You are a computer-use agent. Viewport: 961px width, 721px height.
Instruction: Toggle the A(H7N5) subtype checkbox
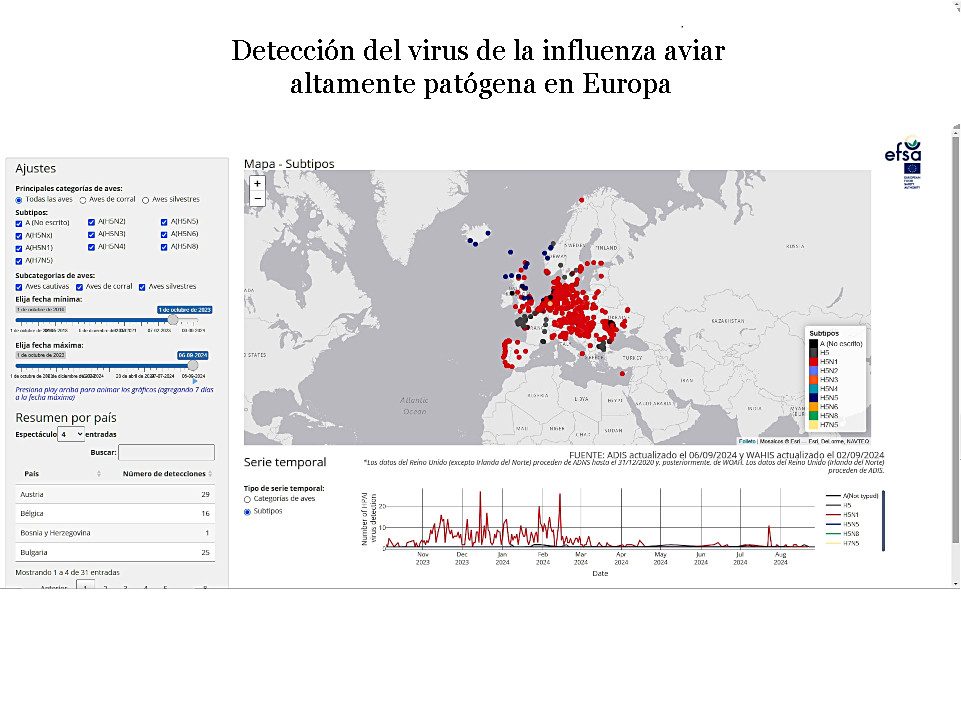[19, 261]
